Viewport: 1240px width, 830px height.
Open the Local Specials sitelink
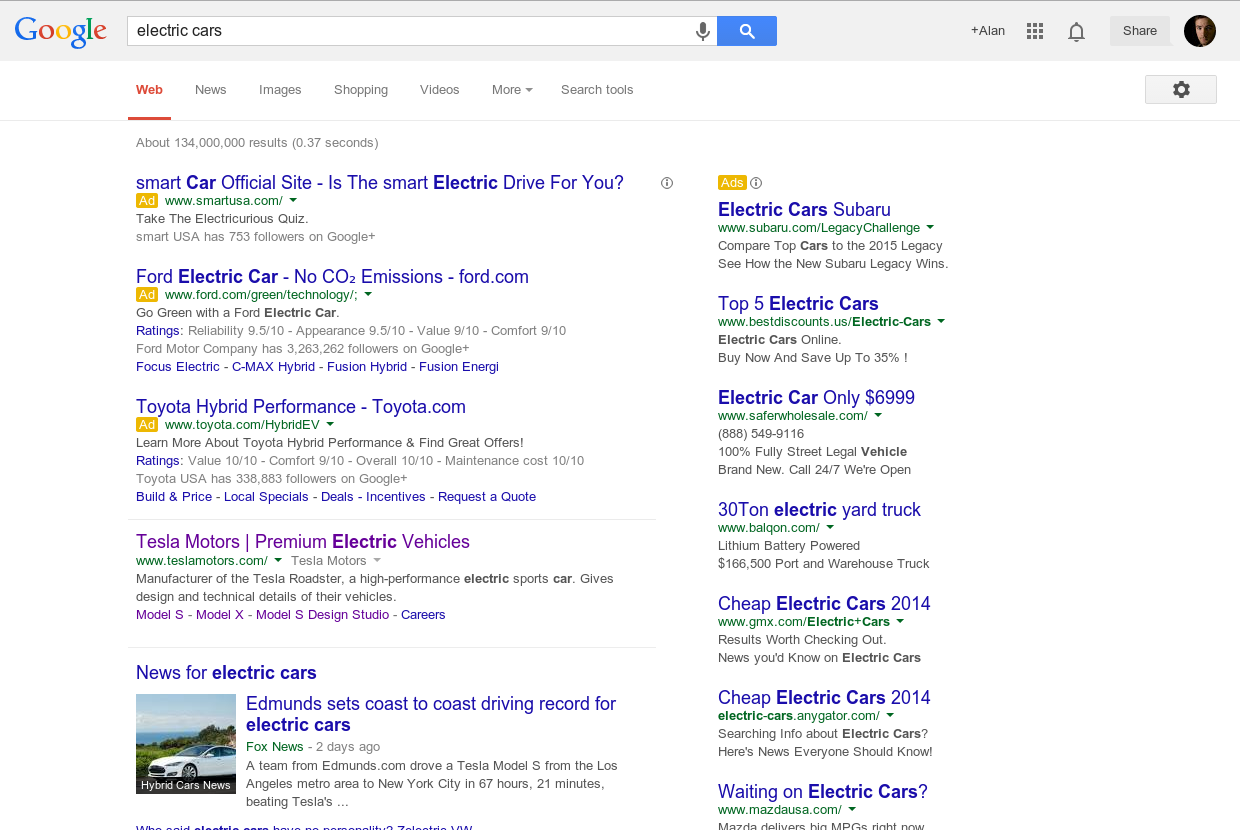266,497
